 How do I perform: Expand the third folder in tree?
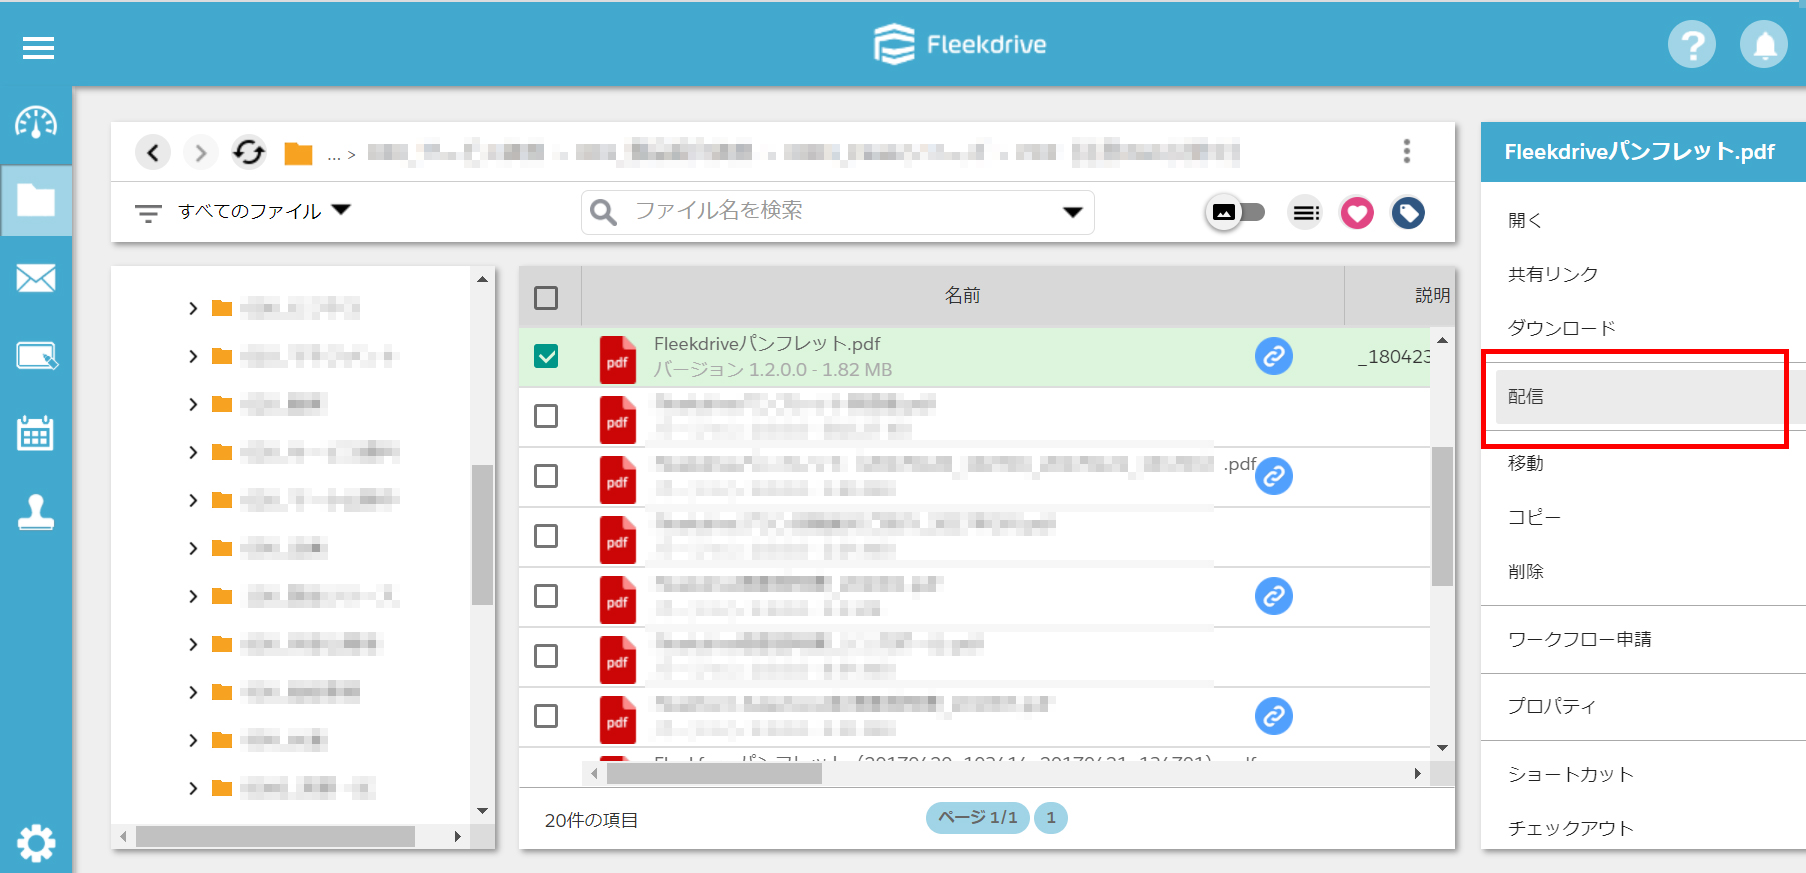click(193, 404)
